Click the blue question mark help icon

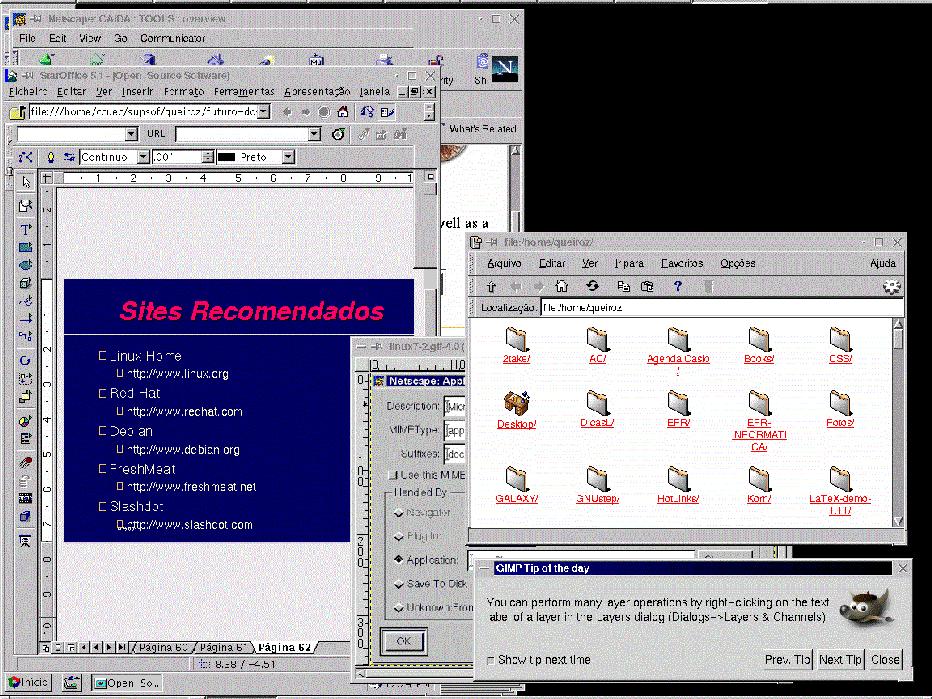point(678,286)
